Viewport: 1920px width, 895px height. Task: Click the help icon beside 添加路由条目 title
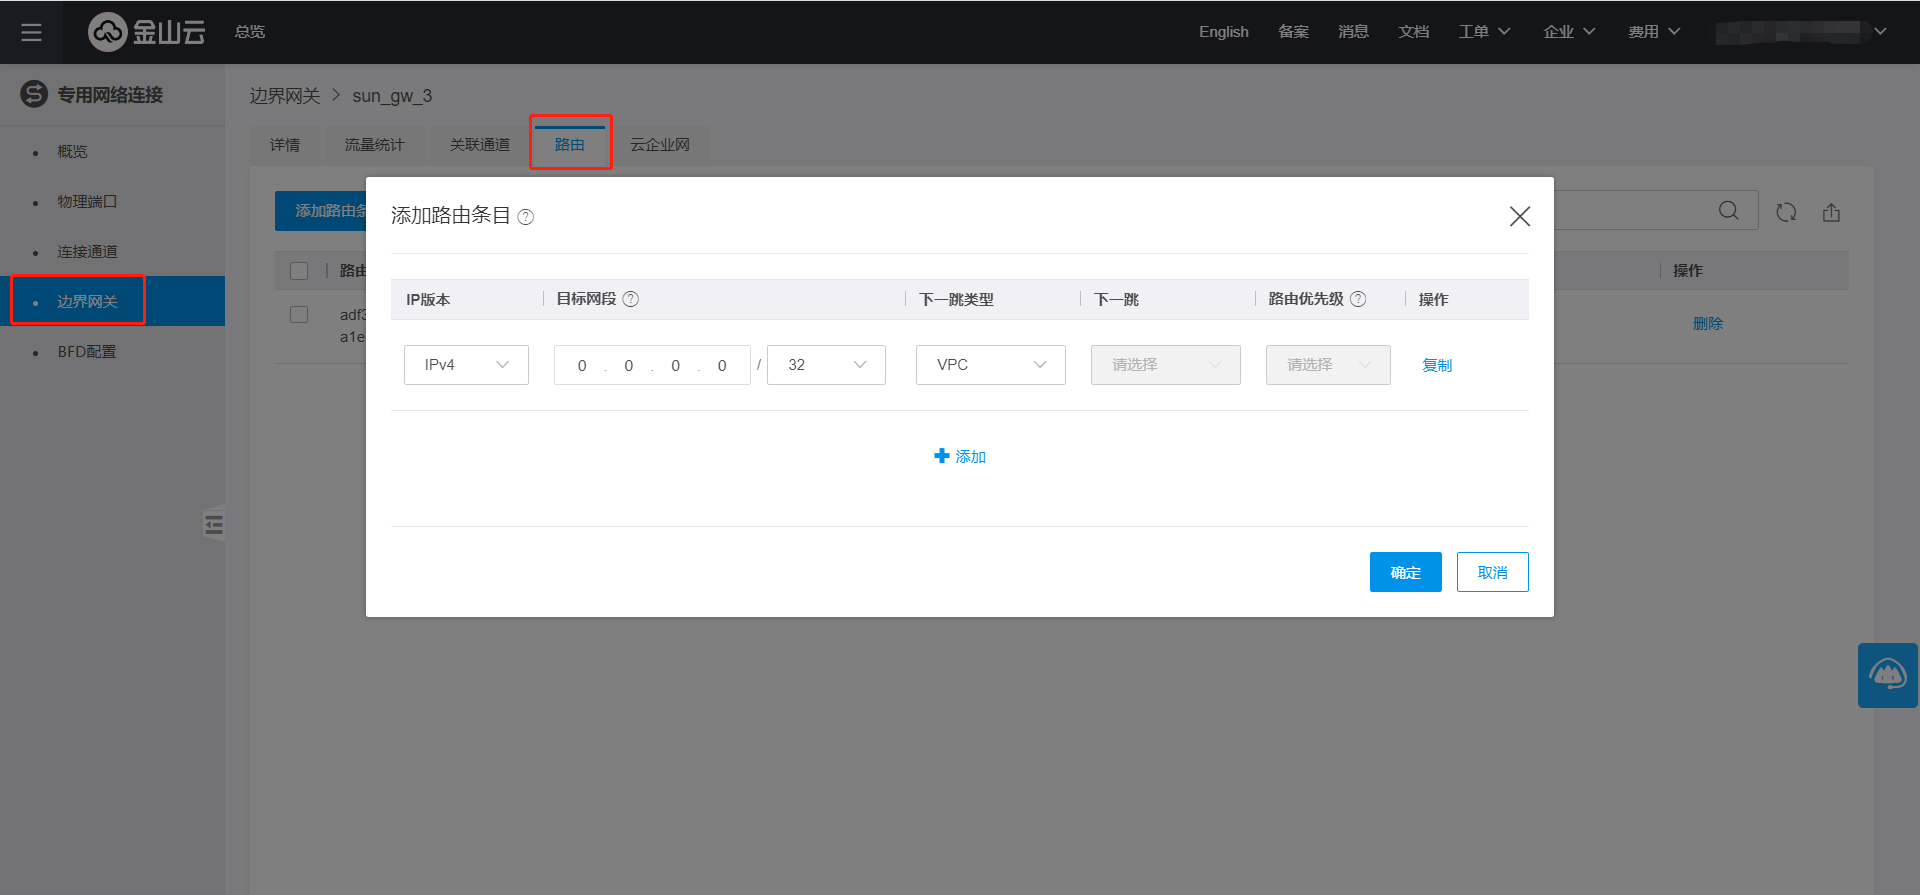526,217
